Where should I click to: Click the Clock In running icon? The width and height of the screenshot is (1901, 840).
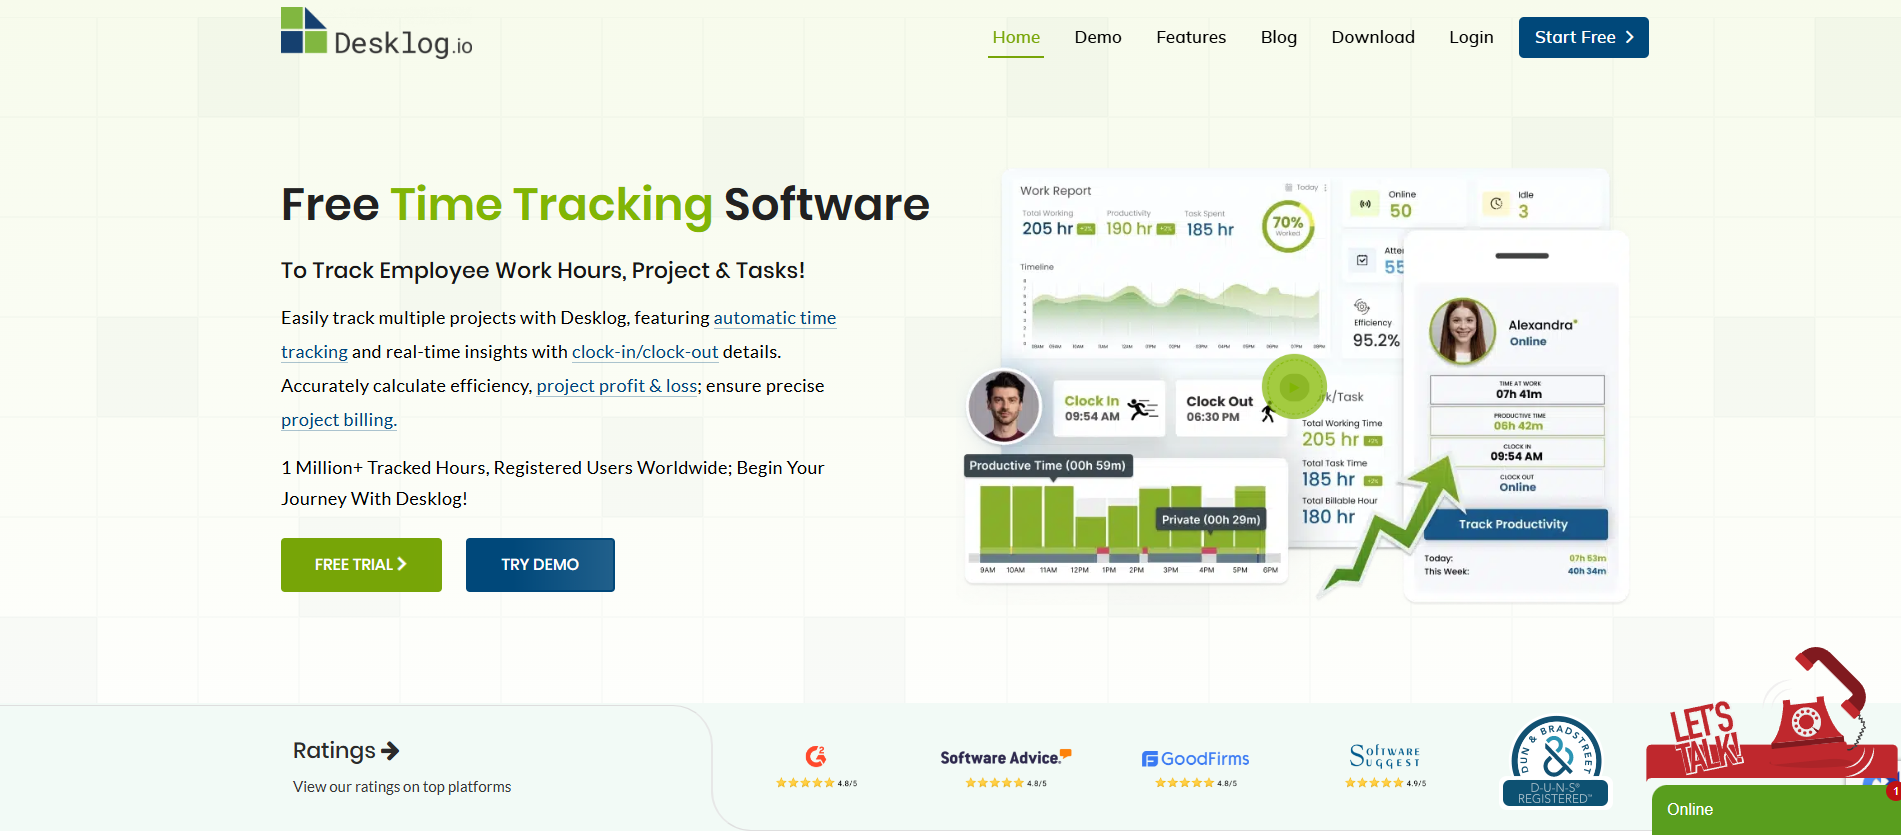pyautogui.click(x=1143, y=408)
